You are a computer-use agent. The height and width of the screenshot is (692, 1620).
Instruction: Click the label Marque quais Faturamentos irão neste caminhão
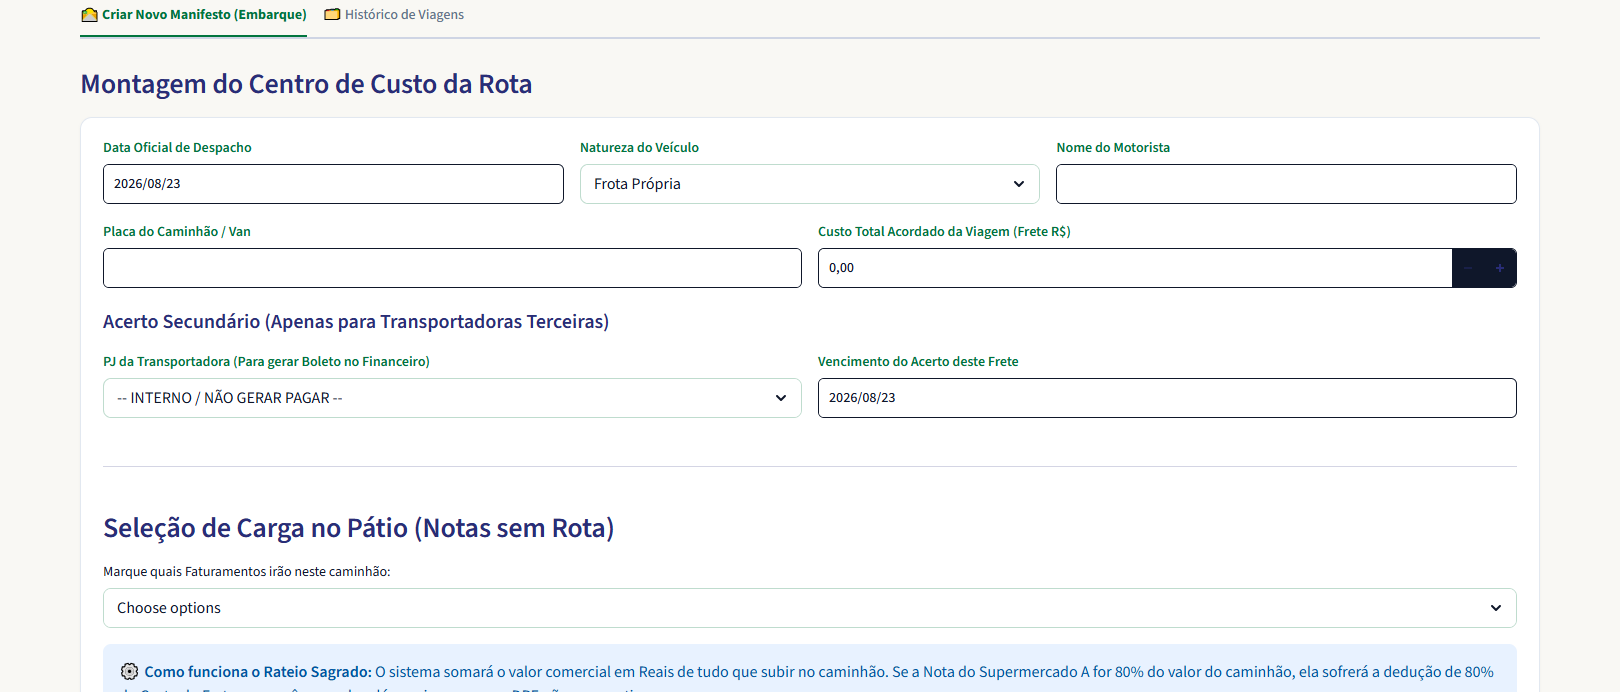[x=247, y=572]
